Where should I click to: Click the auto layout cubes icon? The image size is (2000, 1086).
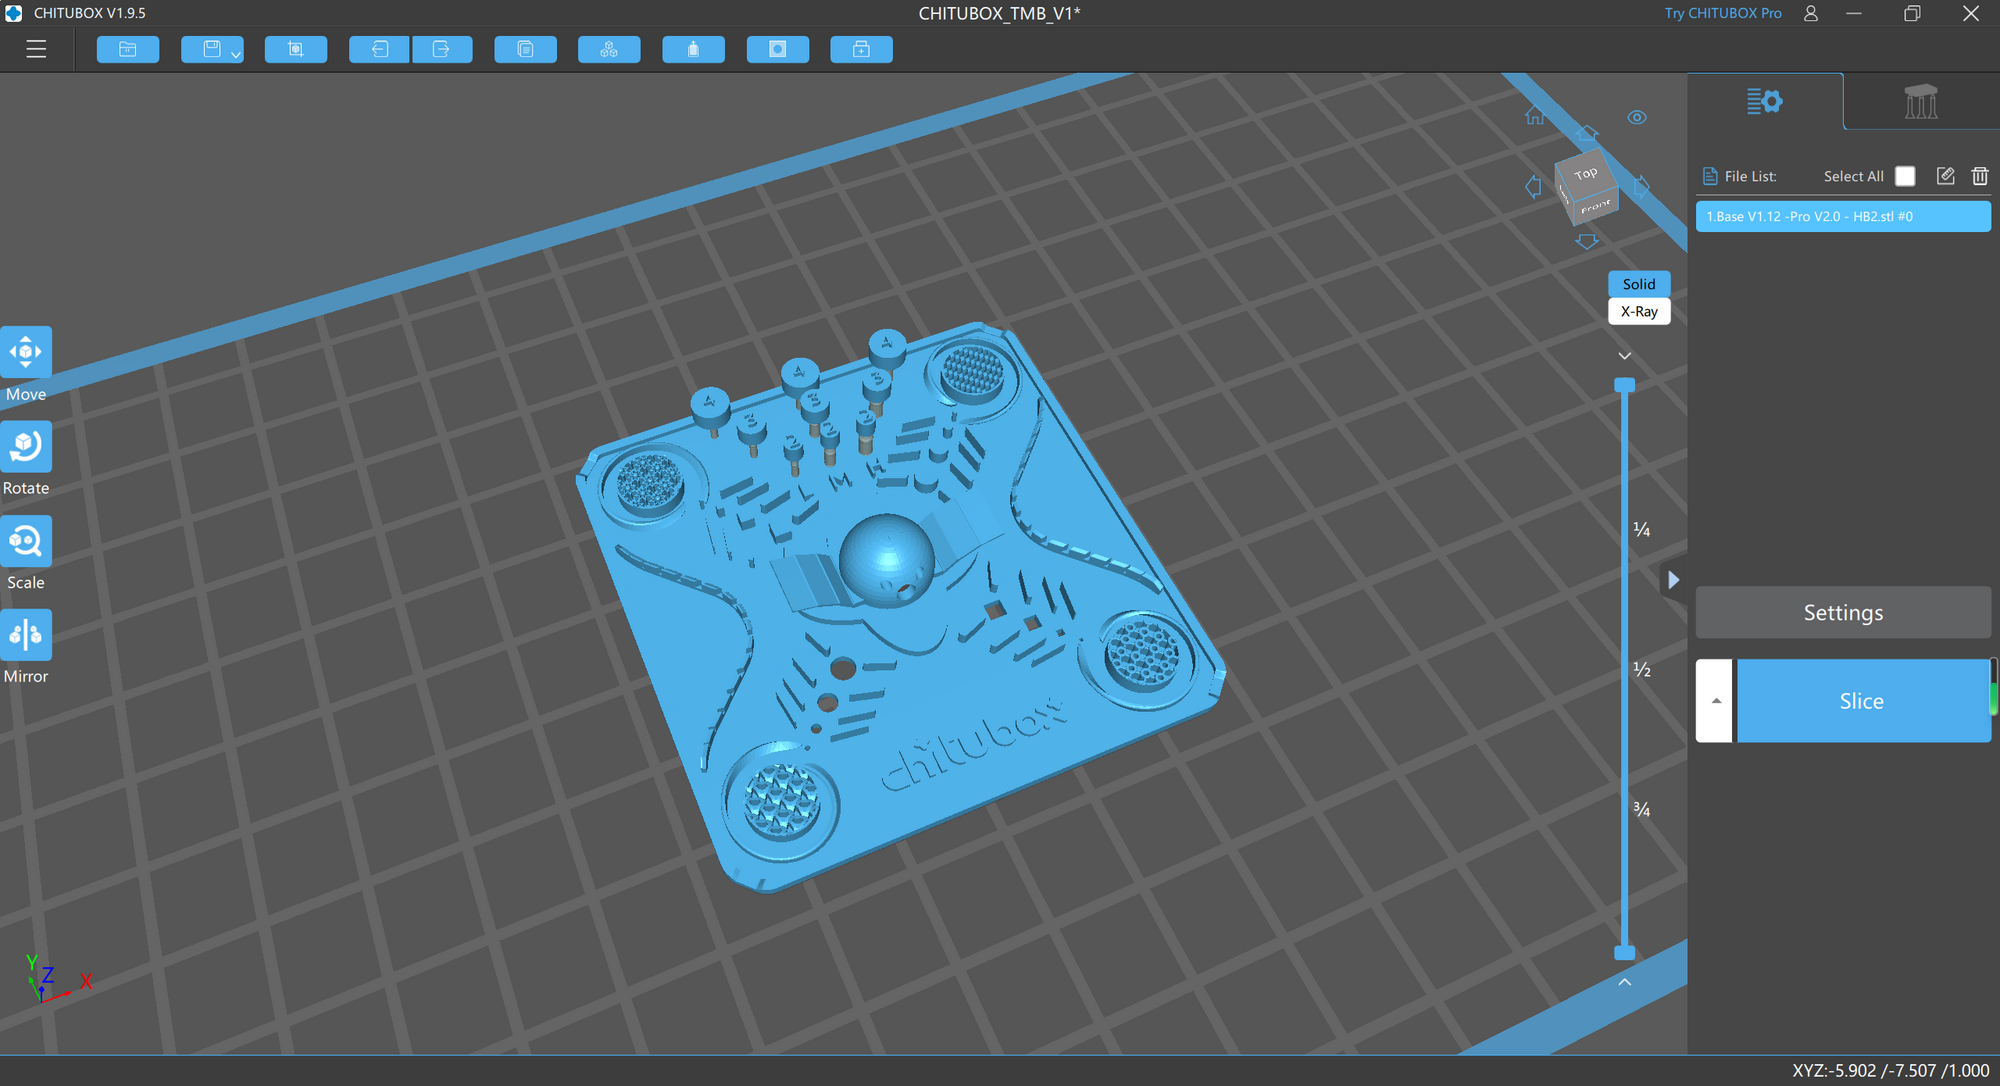click(x=609, y=49)
